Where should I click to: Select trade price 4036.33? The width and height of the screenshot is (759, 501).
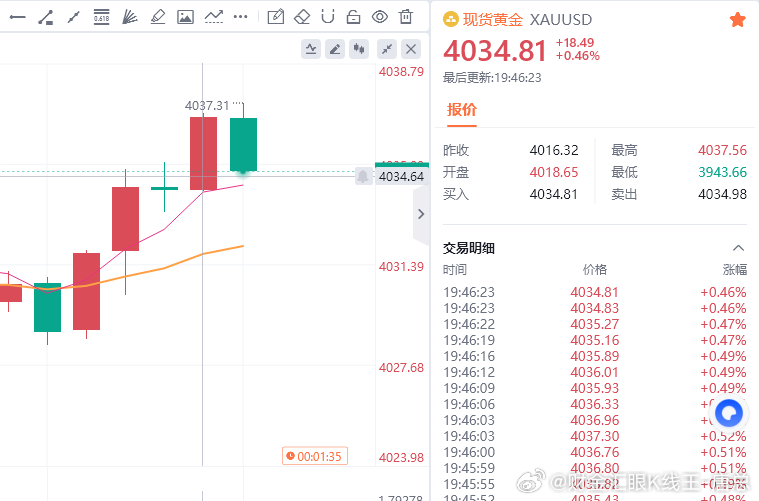(x=595, y=404)
